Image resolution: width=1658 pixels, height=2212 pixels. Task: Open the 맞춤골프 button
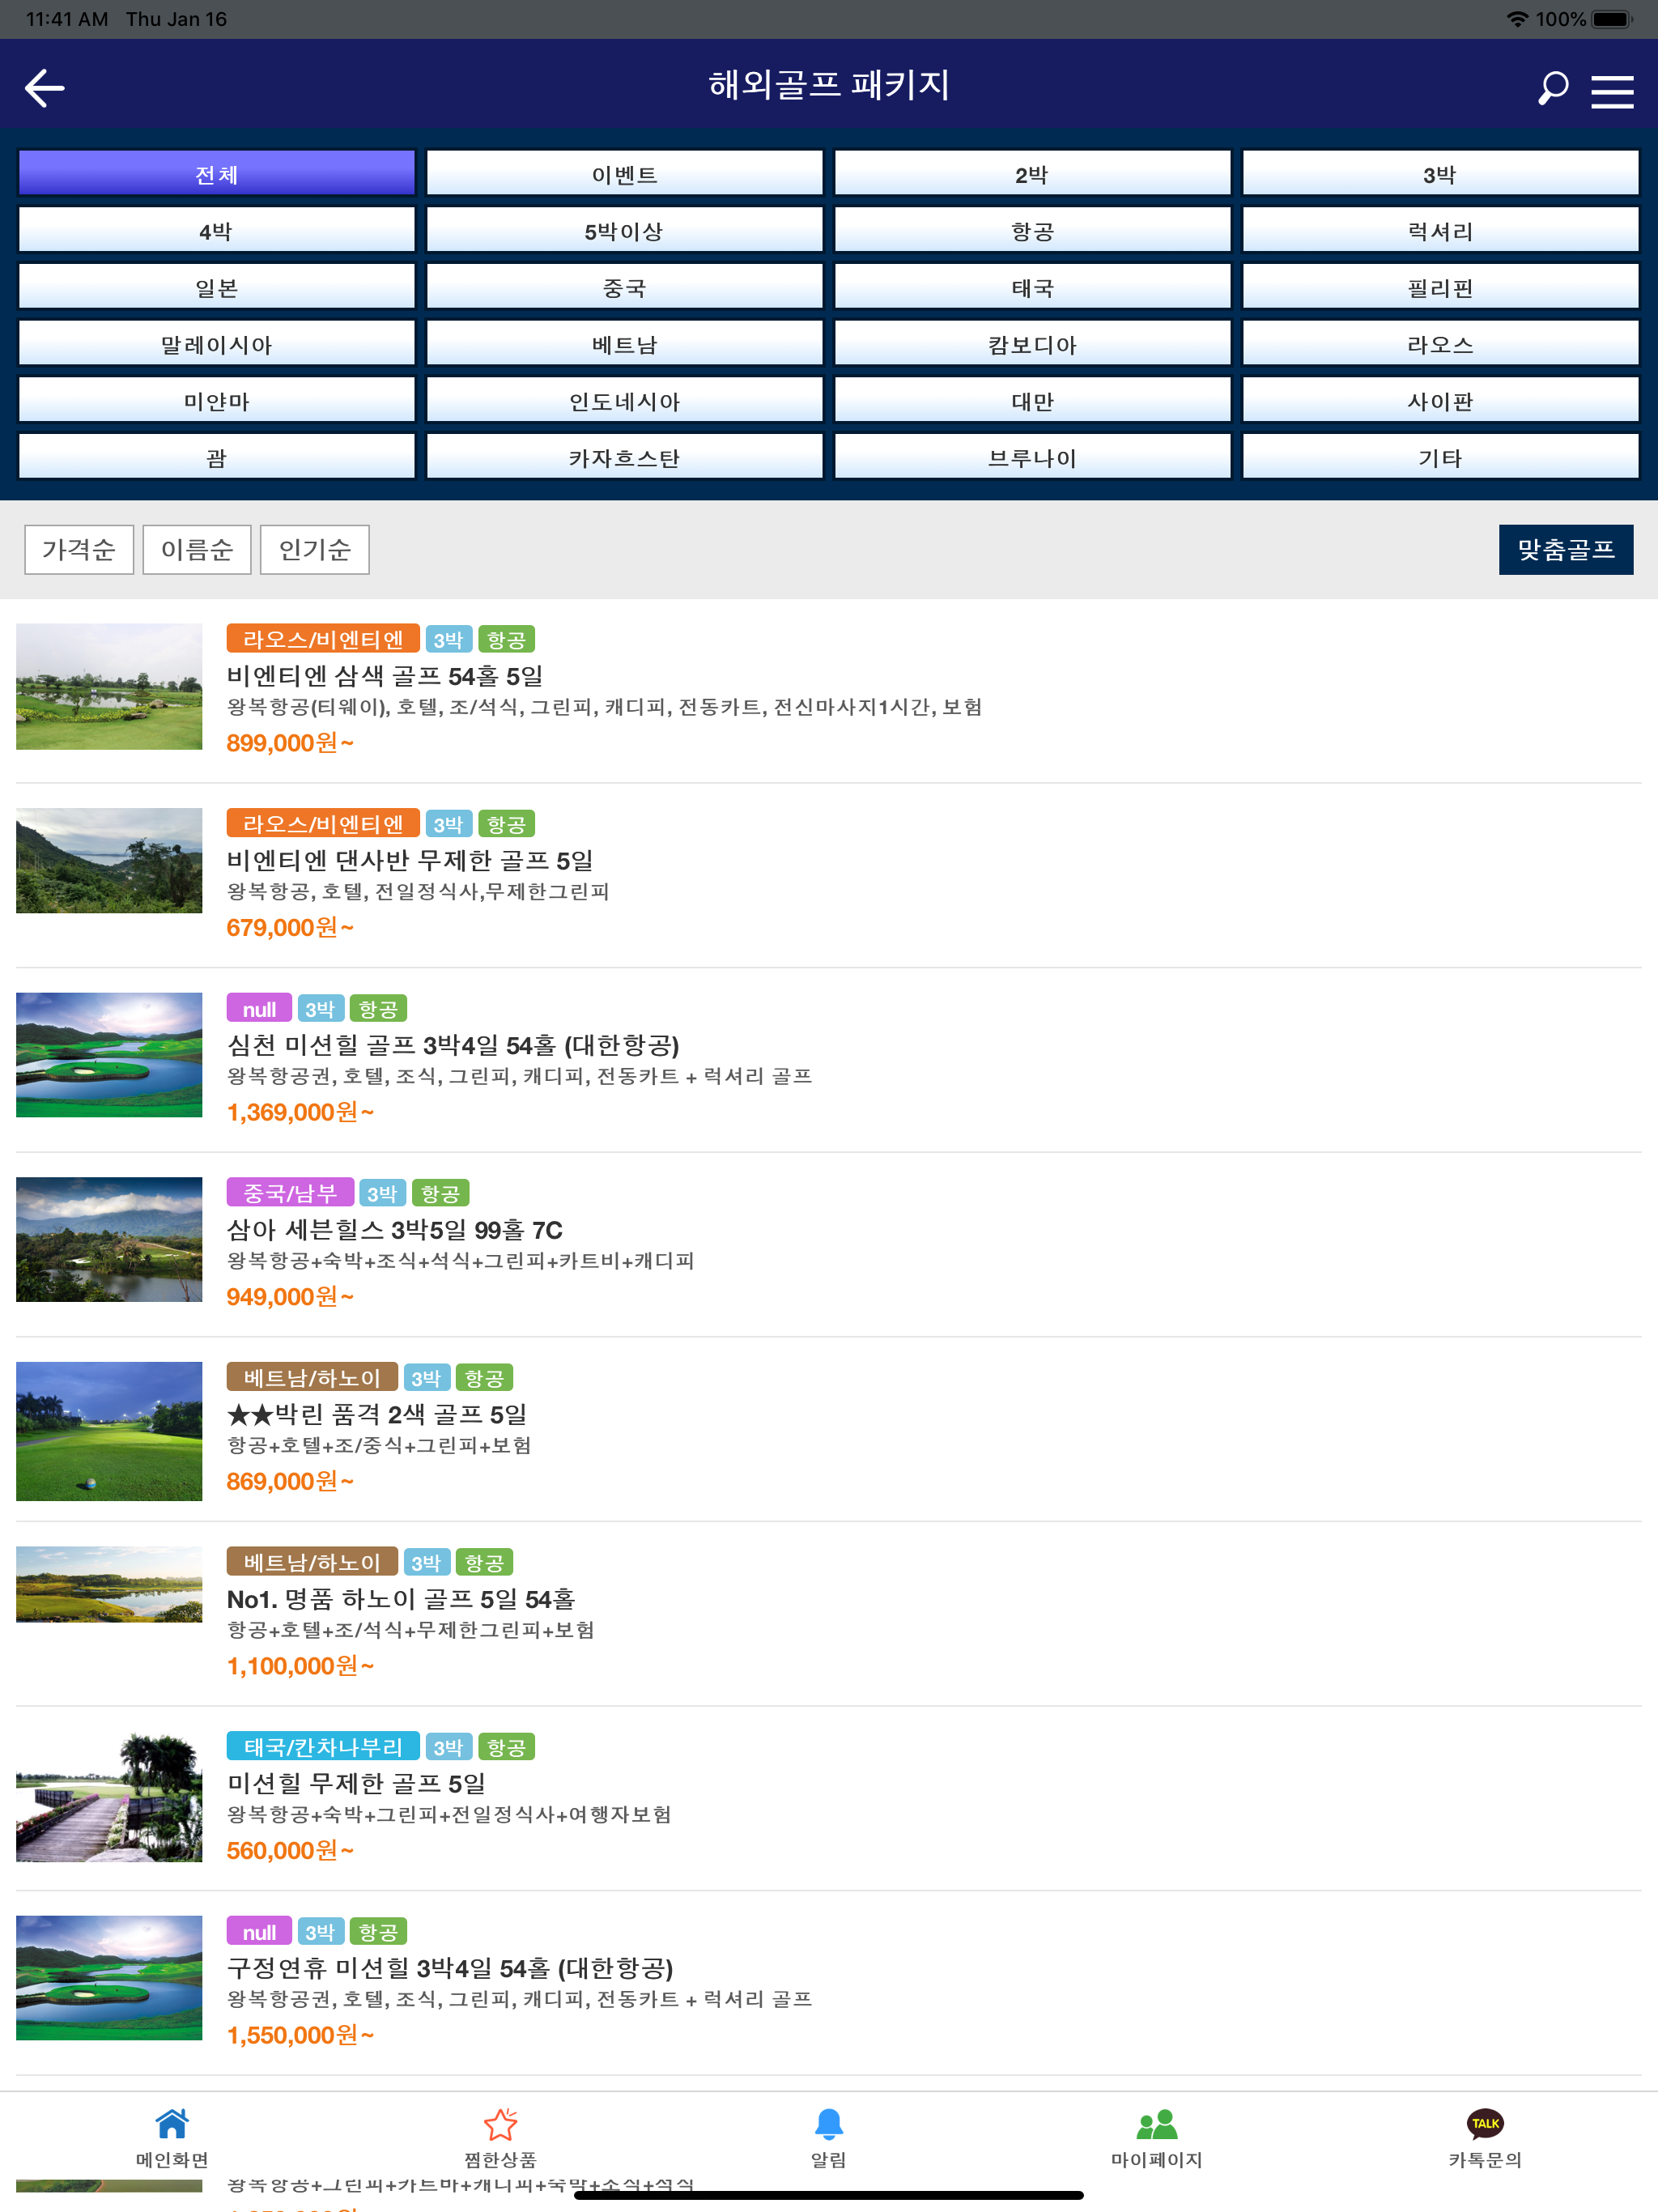point(1566,549)
